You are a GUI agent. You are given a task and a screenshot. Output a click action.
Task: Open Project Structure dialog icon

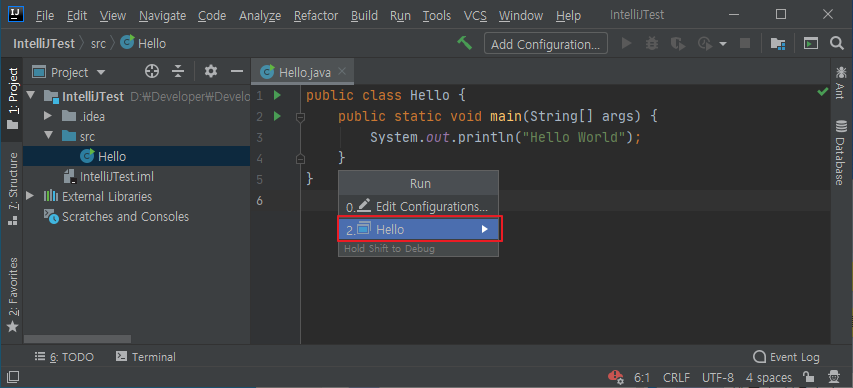point(778,43)
